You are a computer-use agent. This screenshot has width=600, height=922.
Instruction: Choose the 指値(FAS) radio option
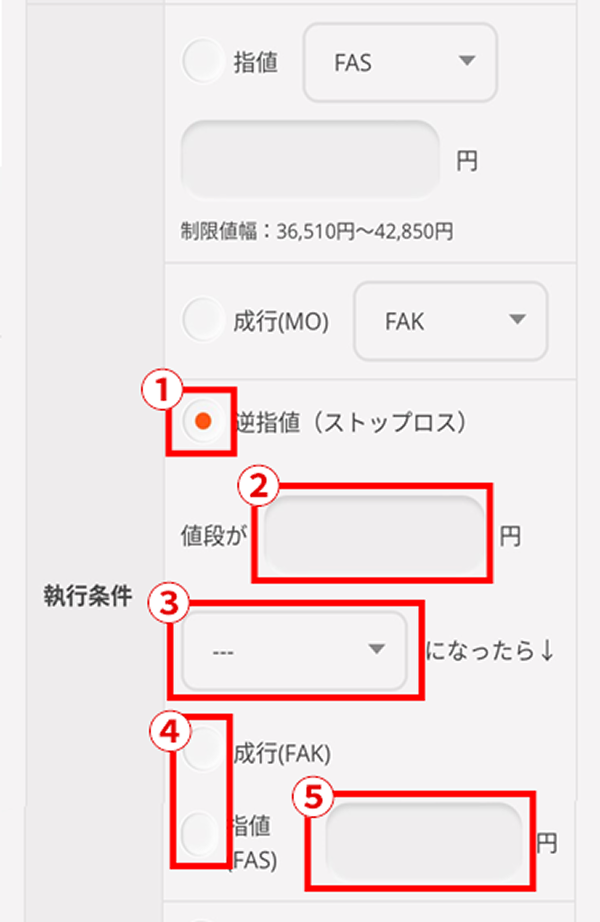point(204,829)
